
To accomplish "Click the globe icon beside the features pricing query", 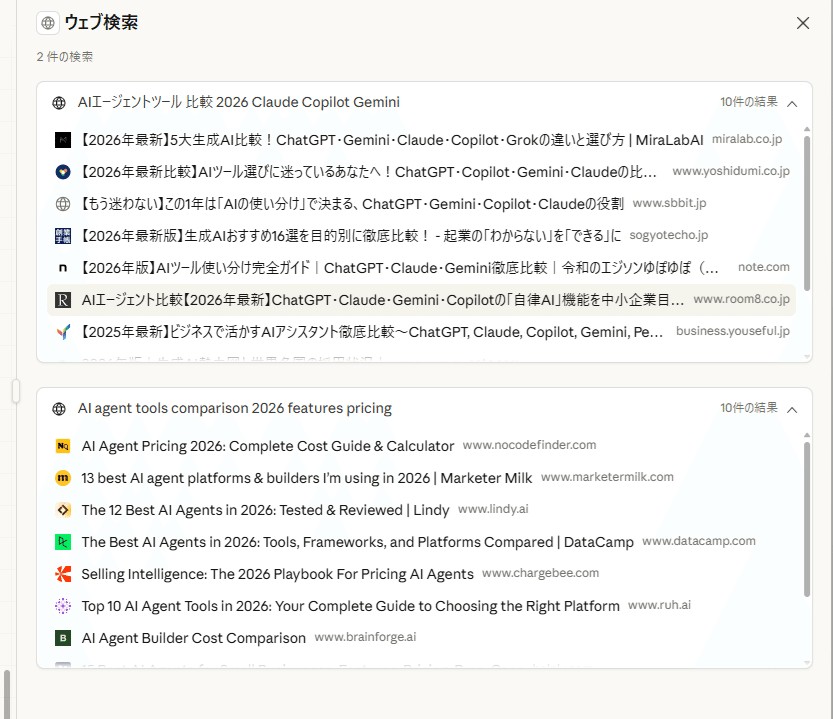I will click(x=59, y=409).
